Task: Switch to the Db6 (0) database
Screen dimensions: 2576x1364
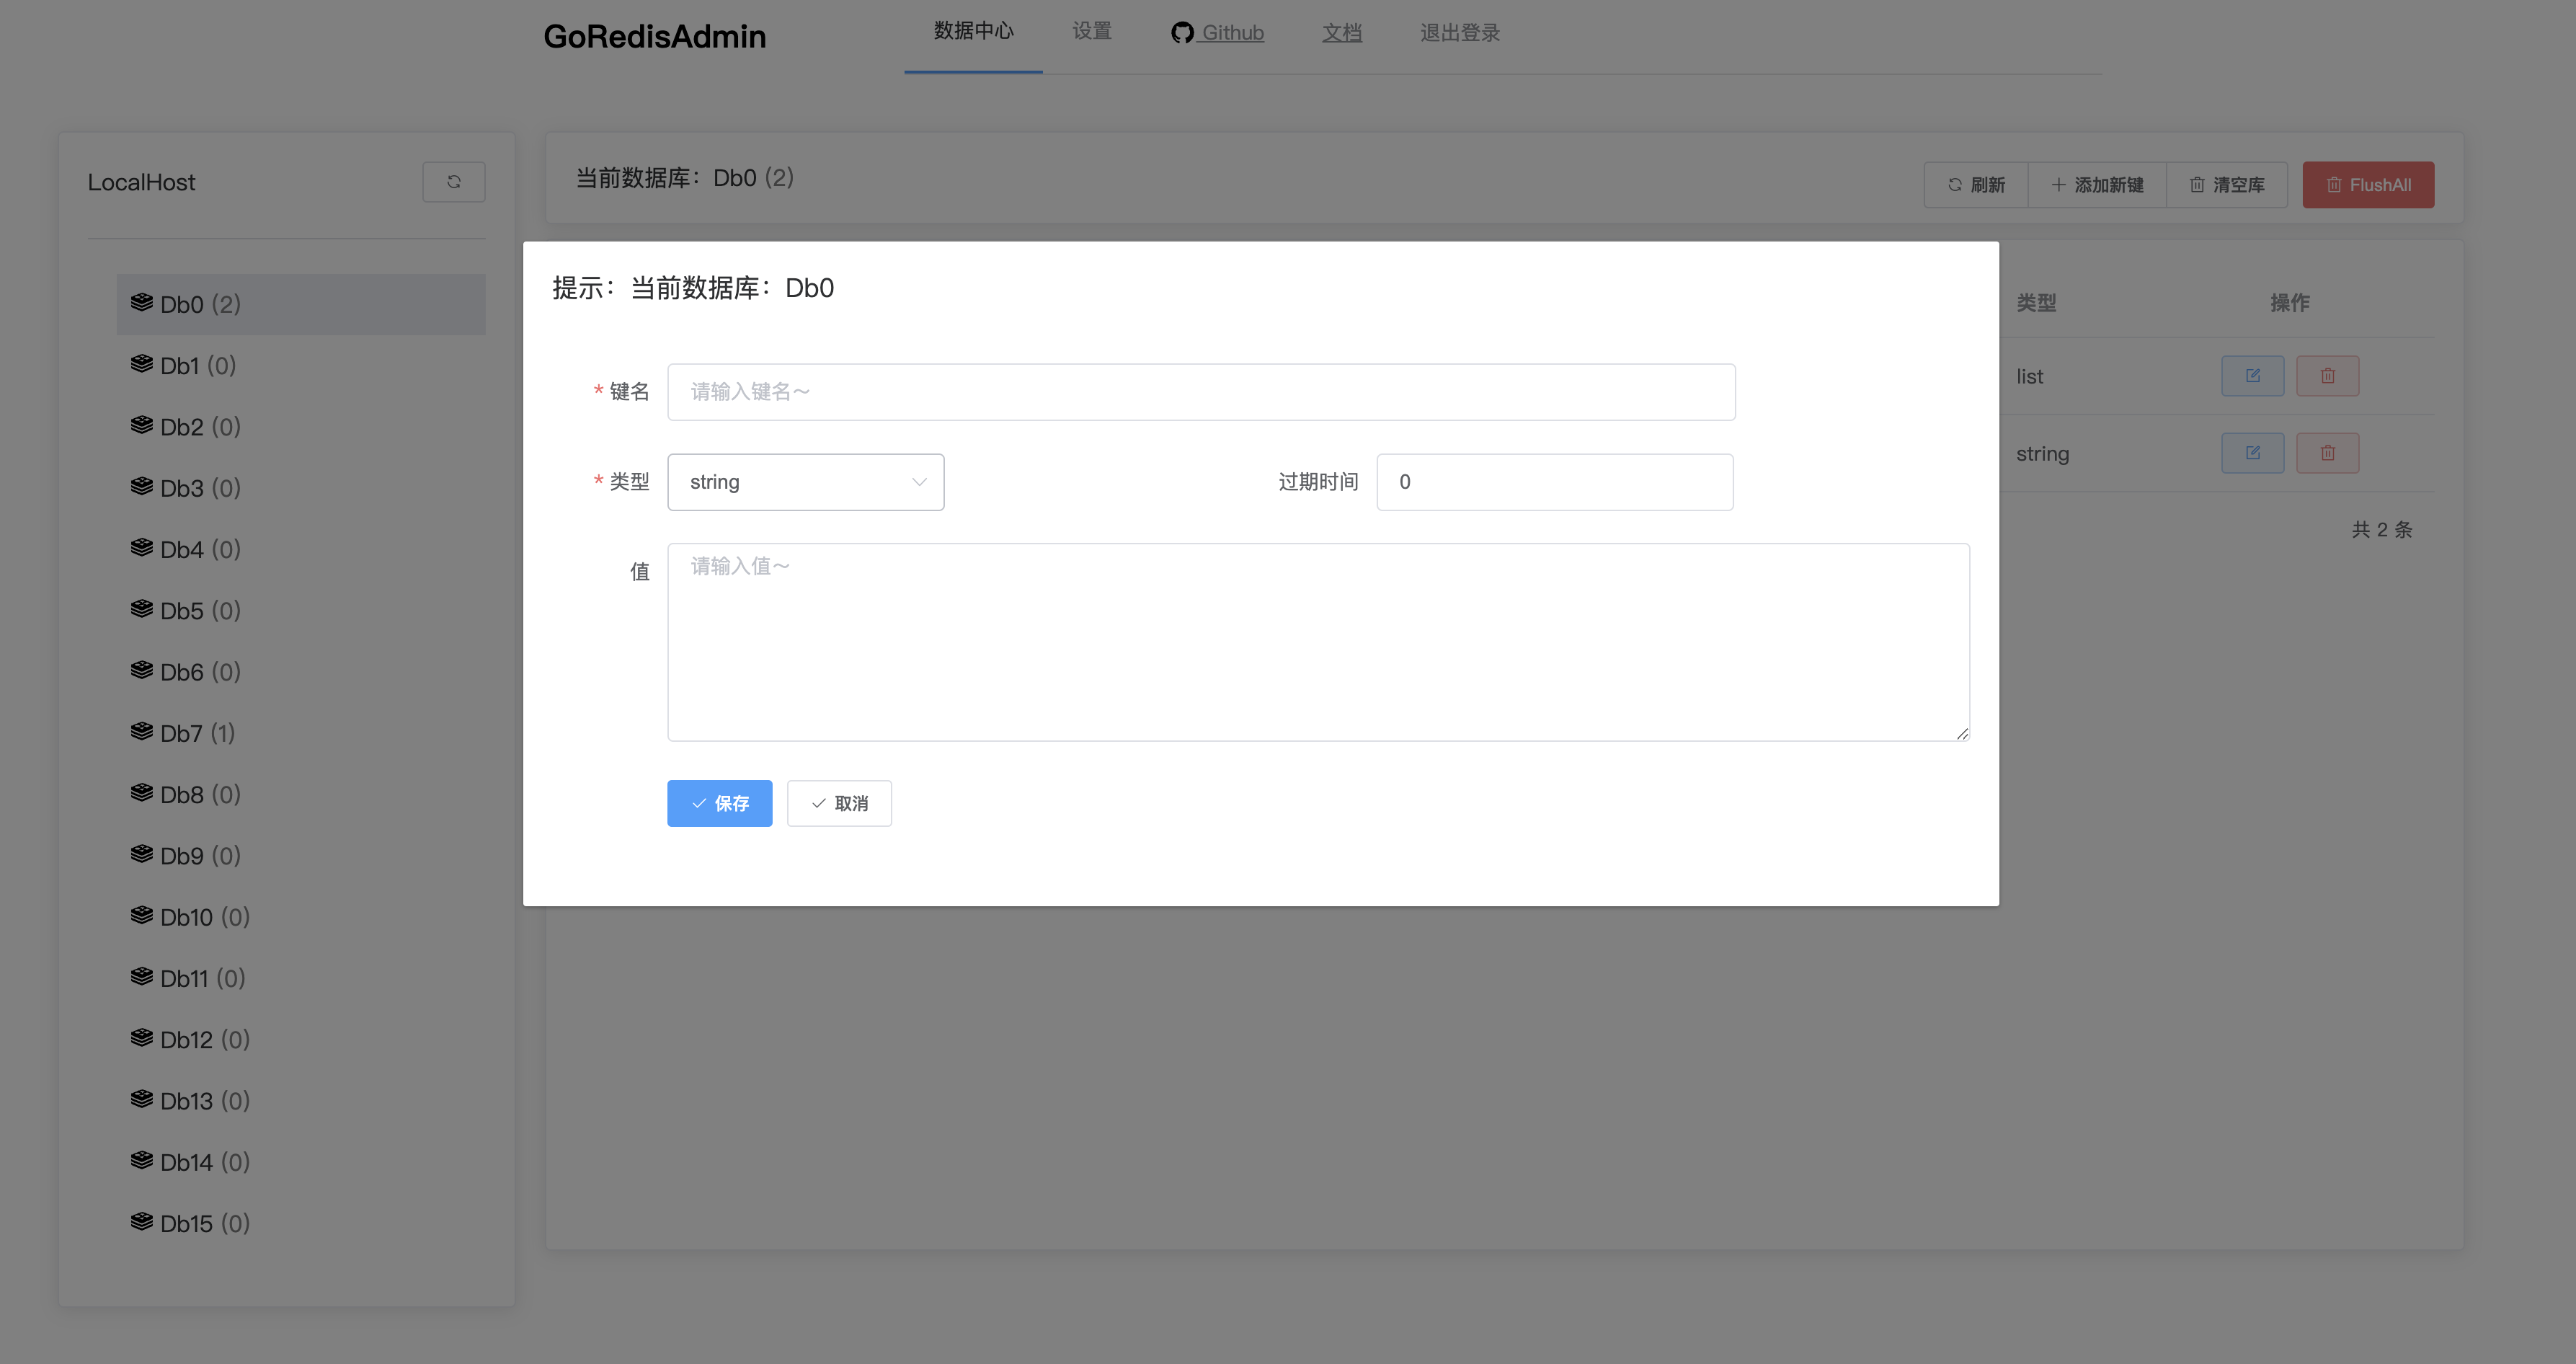Action: [x=301, y=671]
